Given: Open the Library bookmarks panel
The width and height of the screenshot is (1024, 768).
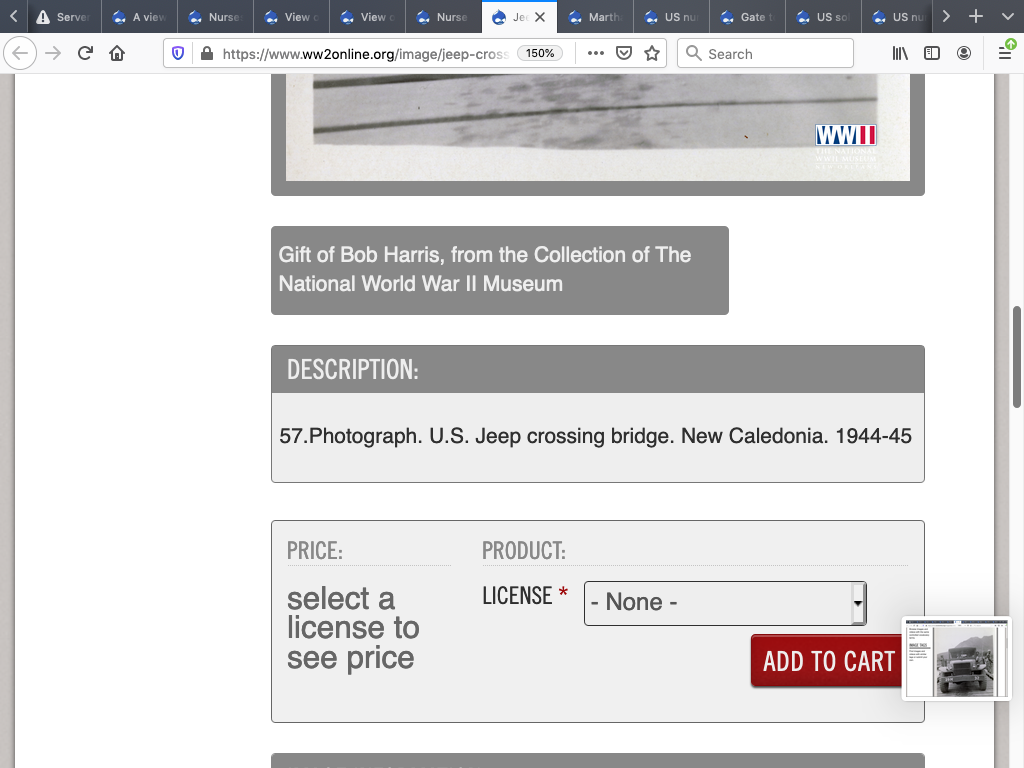Looking at the screenshot, I should (x=900, y=53).
